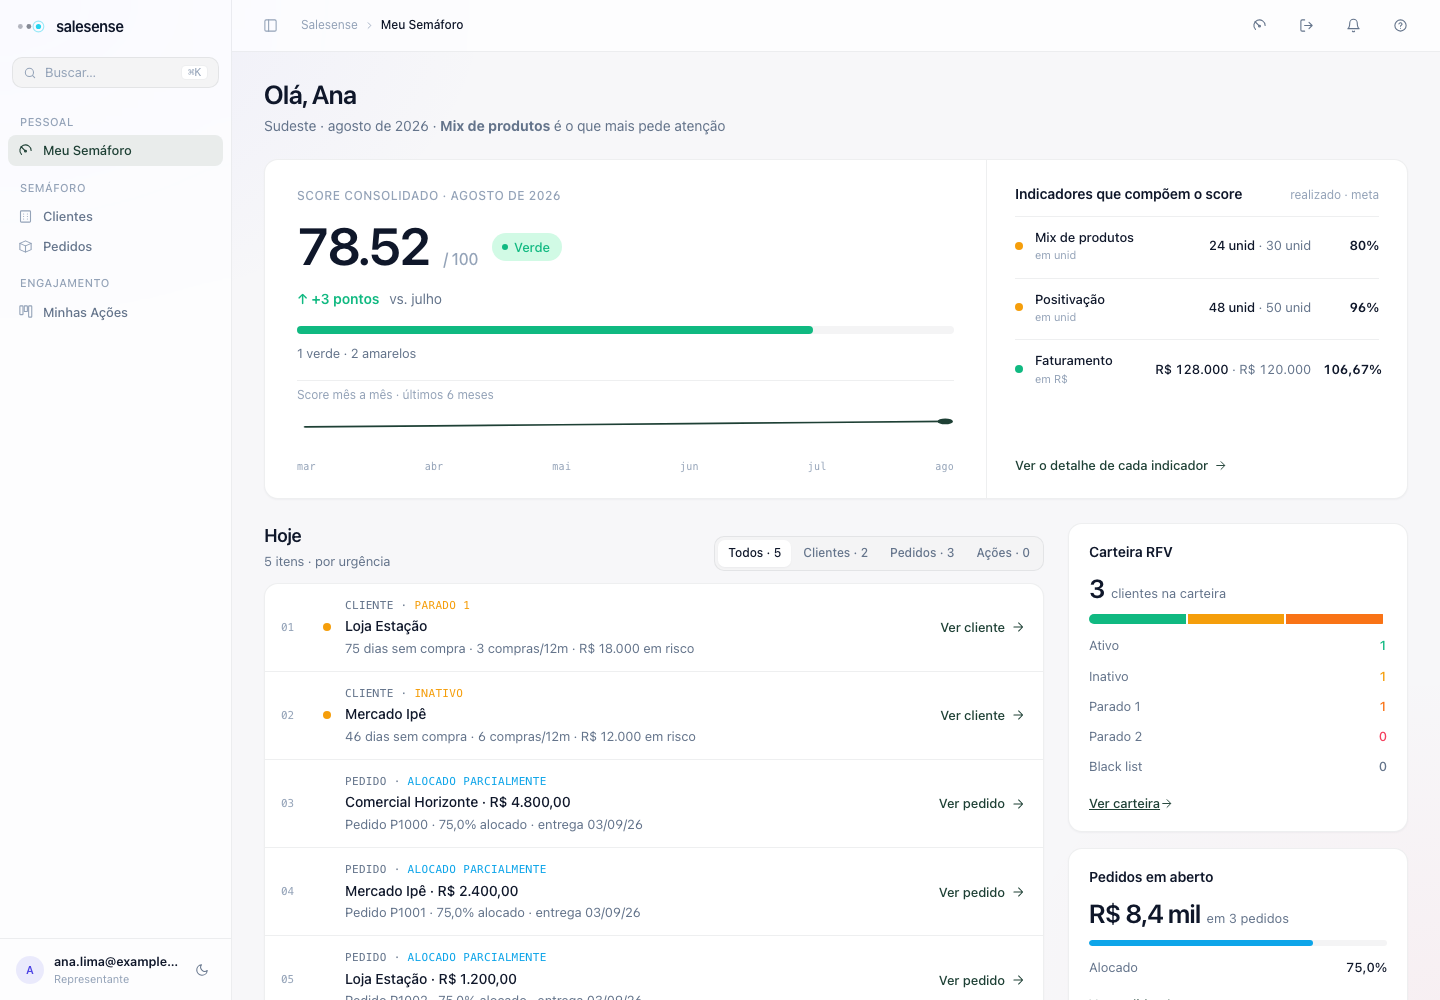Image resolution: width=1440 pixels, height=1000 pixels.
Task: Switch to the Clientes · 2 tab
Action: (x=835, y=553)
